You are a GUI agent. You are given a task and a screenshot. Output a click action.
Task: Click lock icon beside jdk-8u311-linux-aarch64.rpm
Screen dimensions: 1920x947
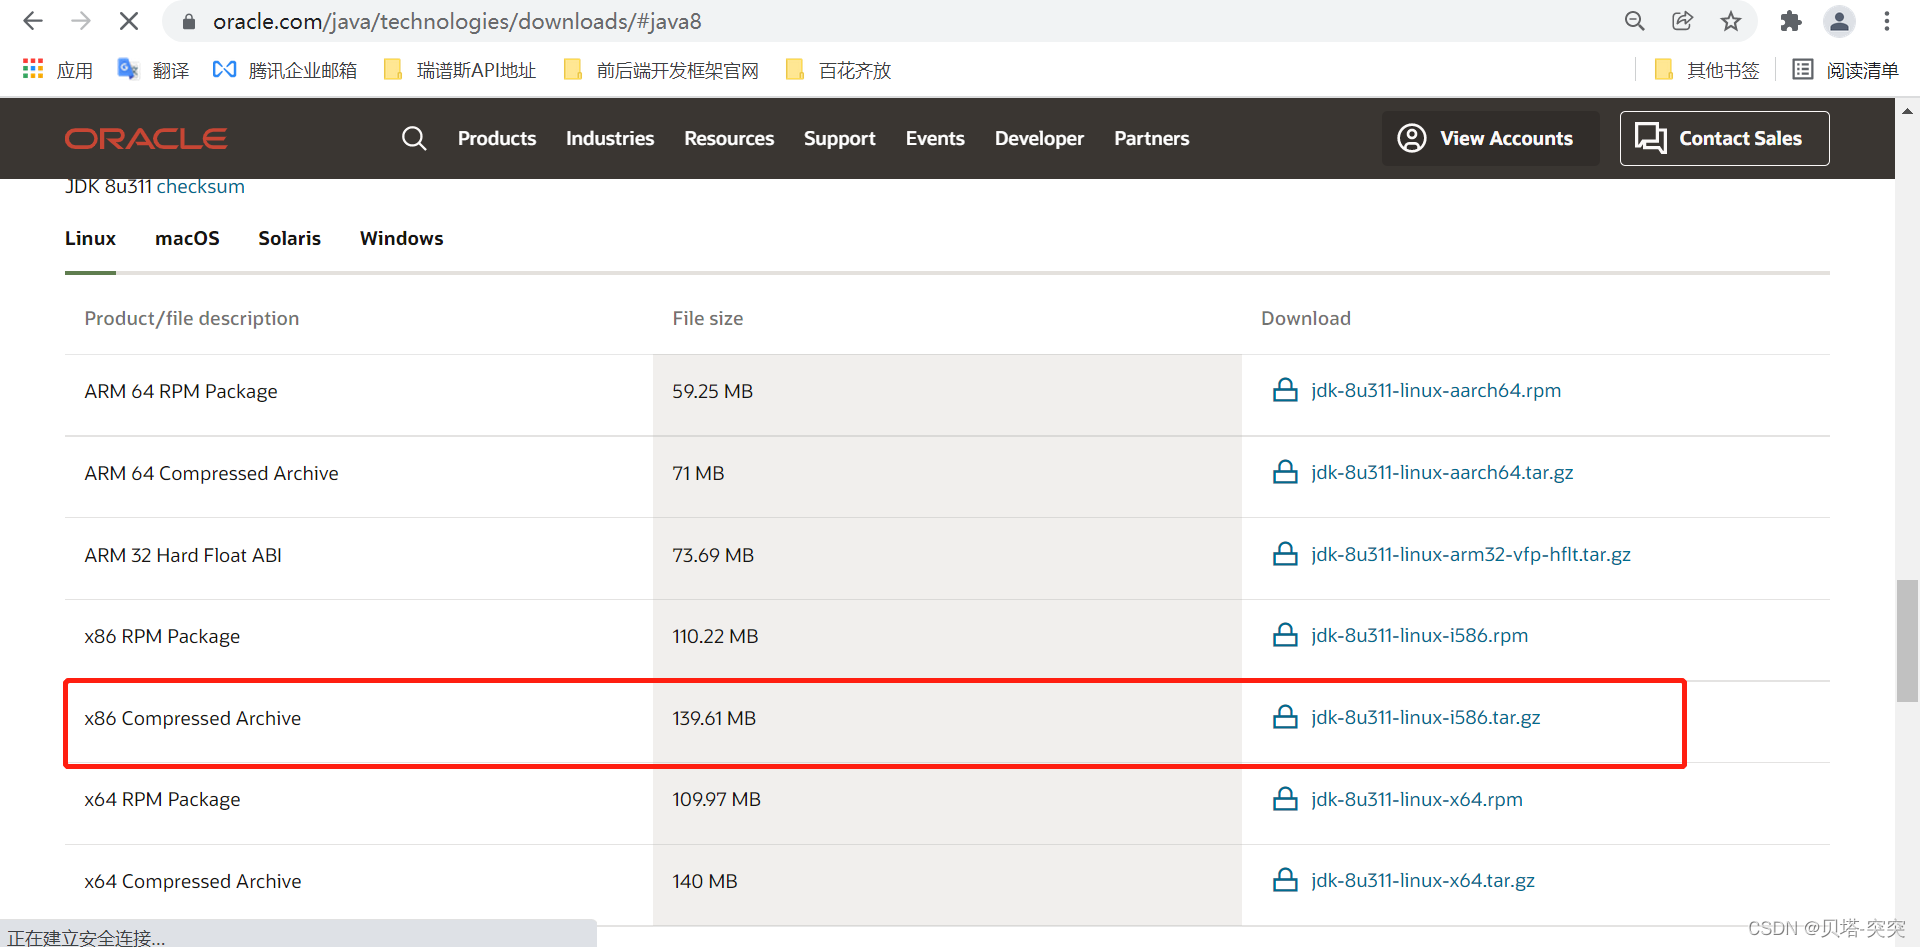(1285, 390)
